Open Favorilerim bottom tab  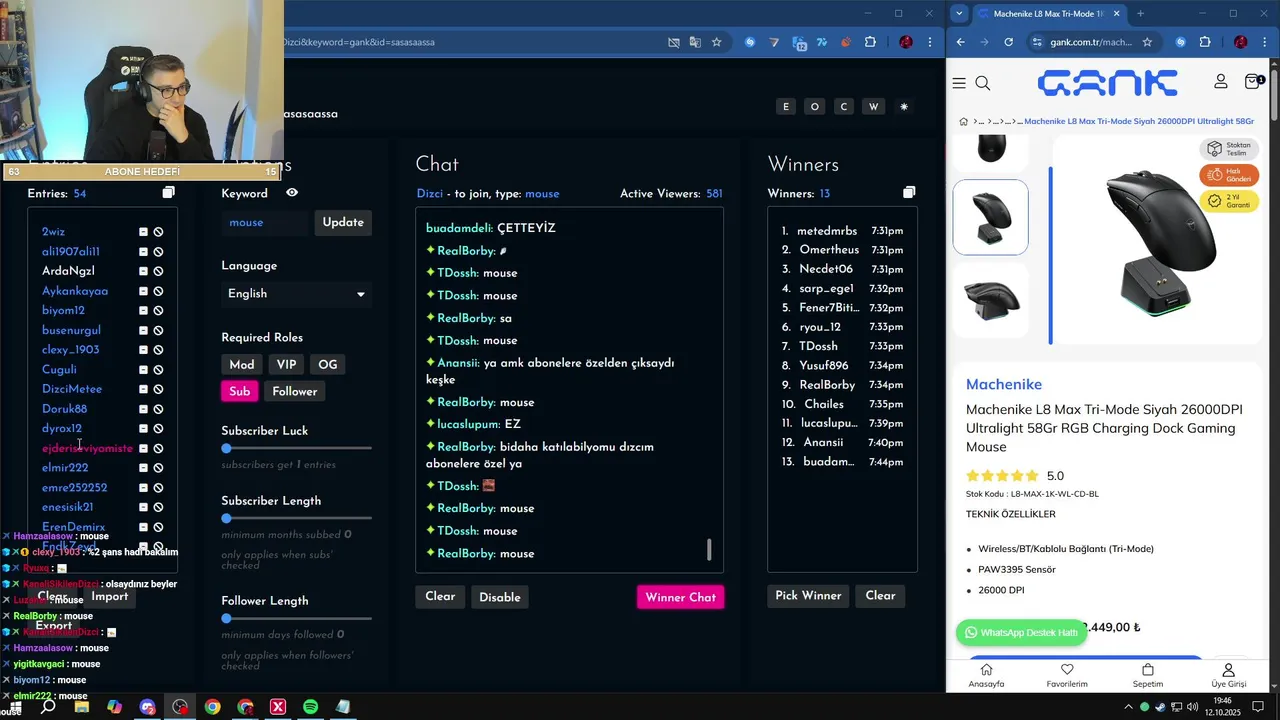1067,676
